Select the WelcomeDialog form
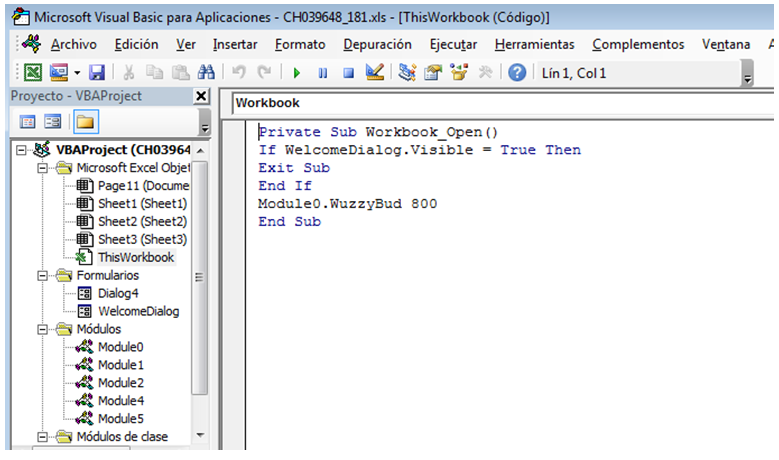Screen dimensions: 779x460 click(139, 311)
